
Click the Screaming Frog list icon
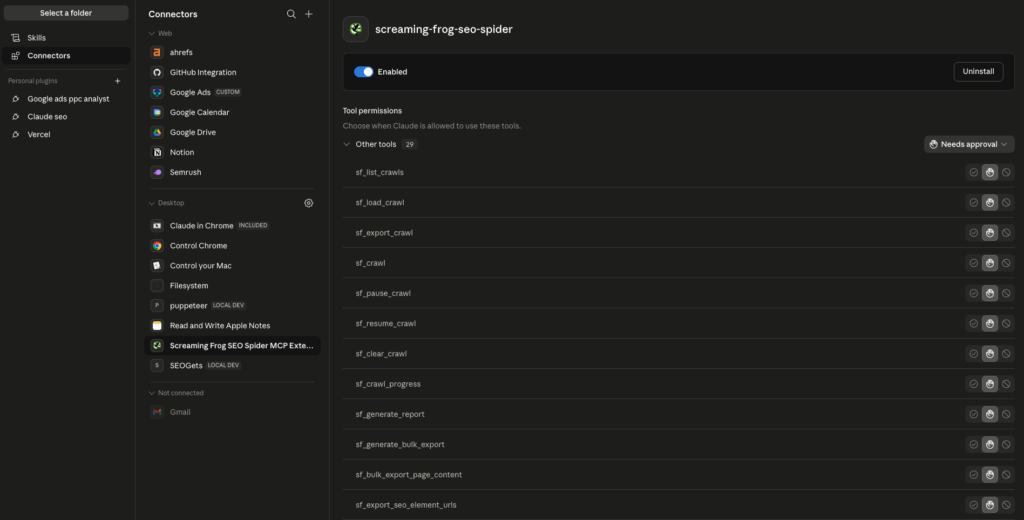(157, 346)
